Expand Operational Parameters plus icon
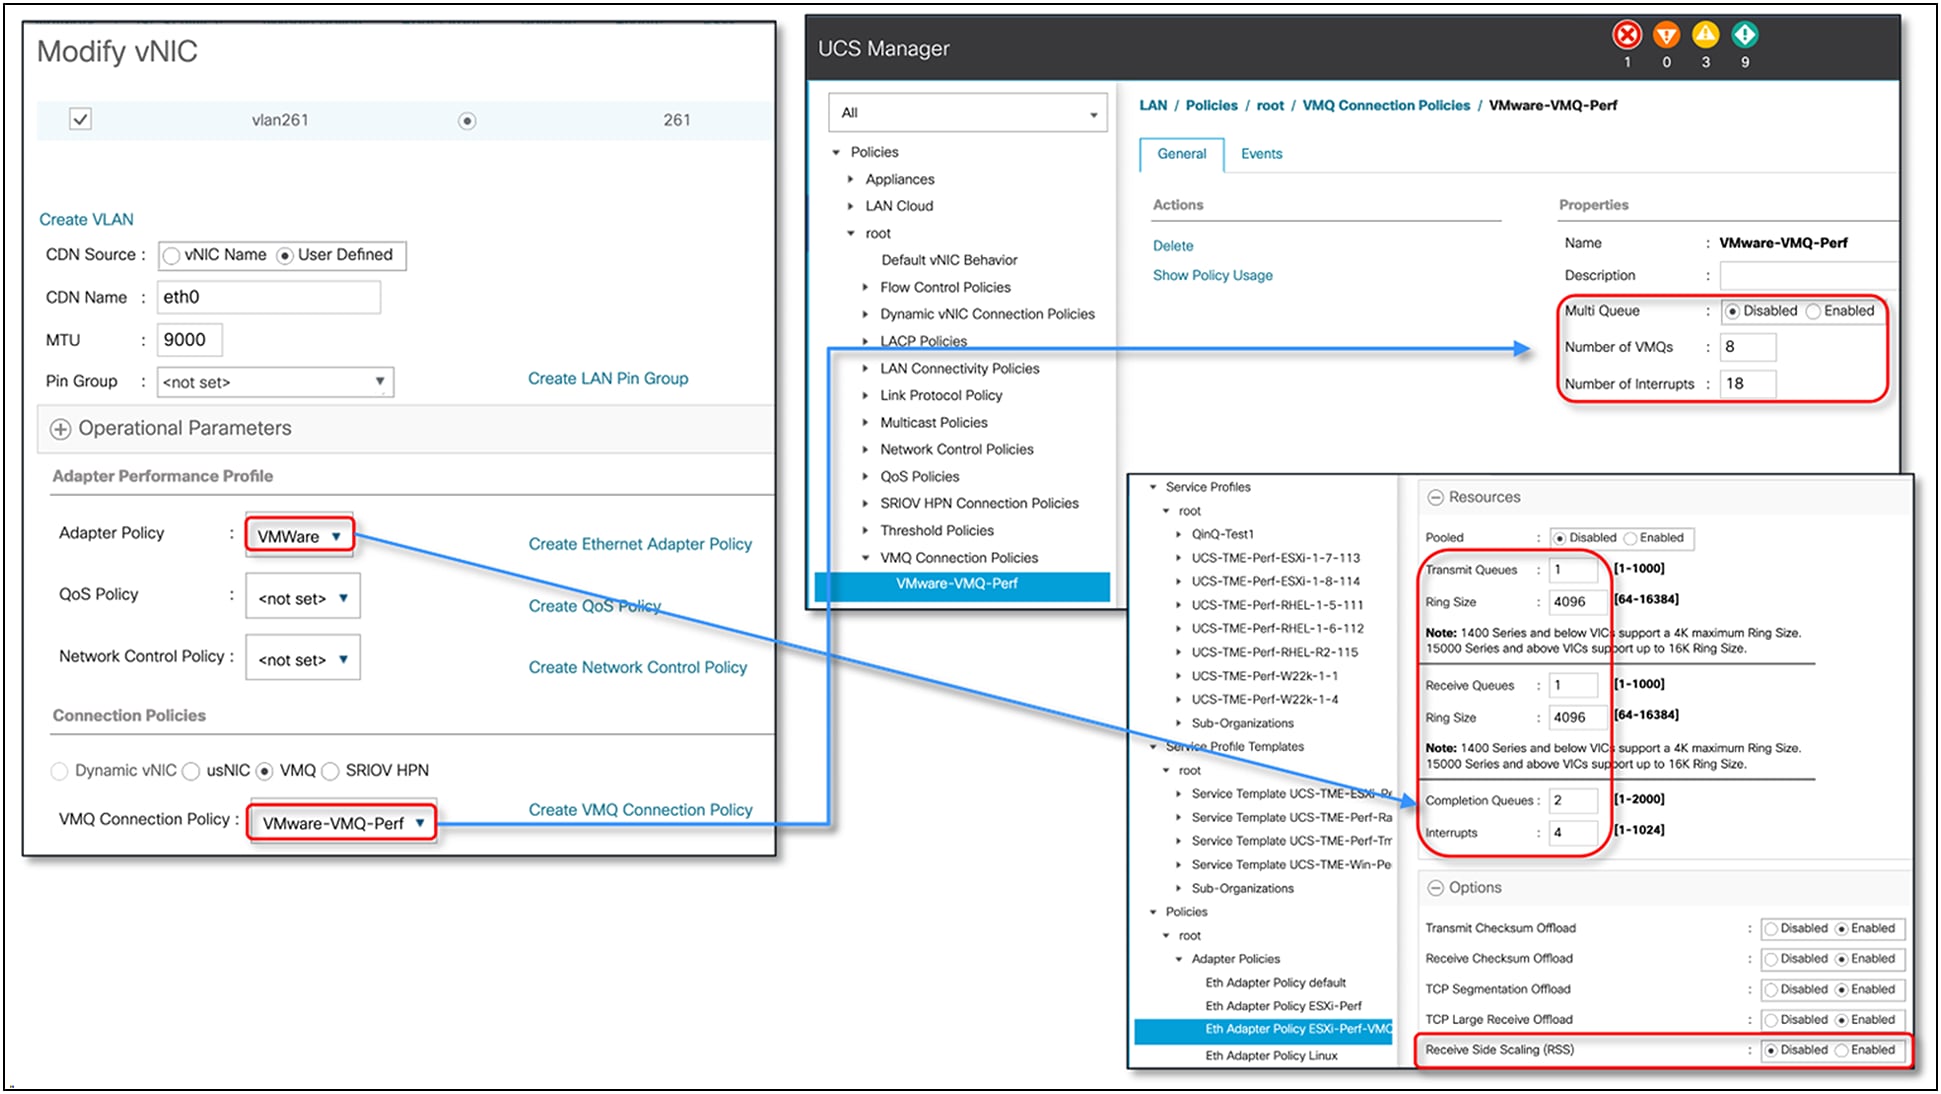 coord(61,429)
